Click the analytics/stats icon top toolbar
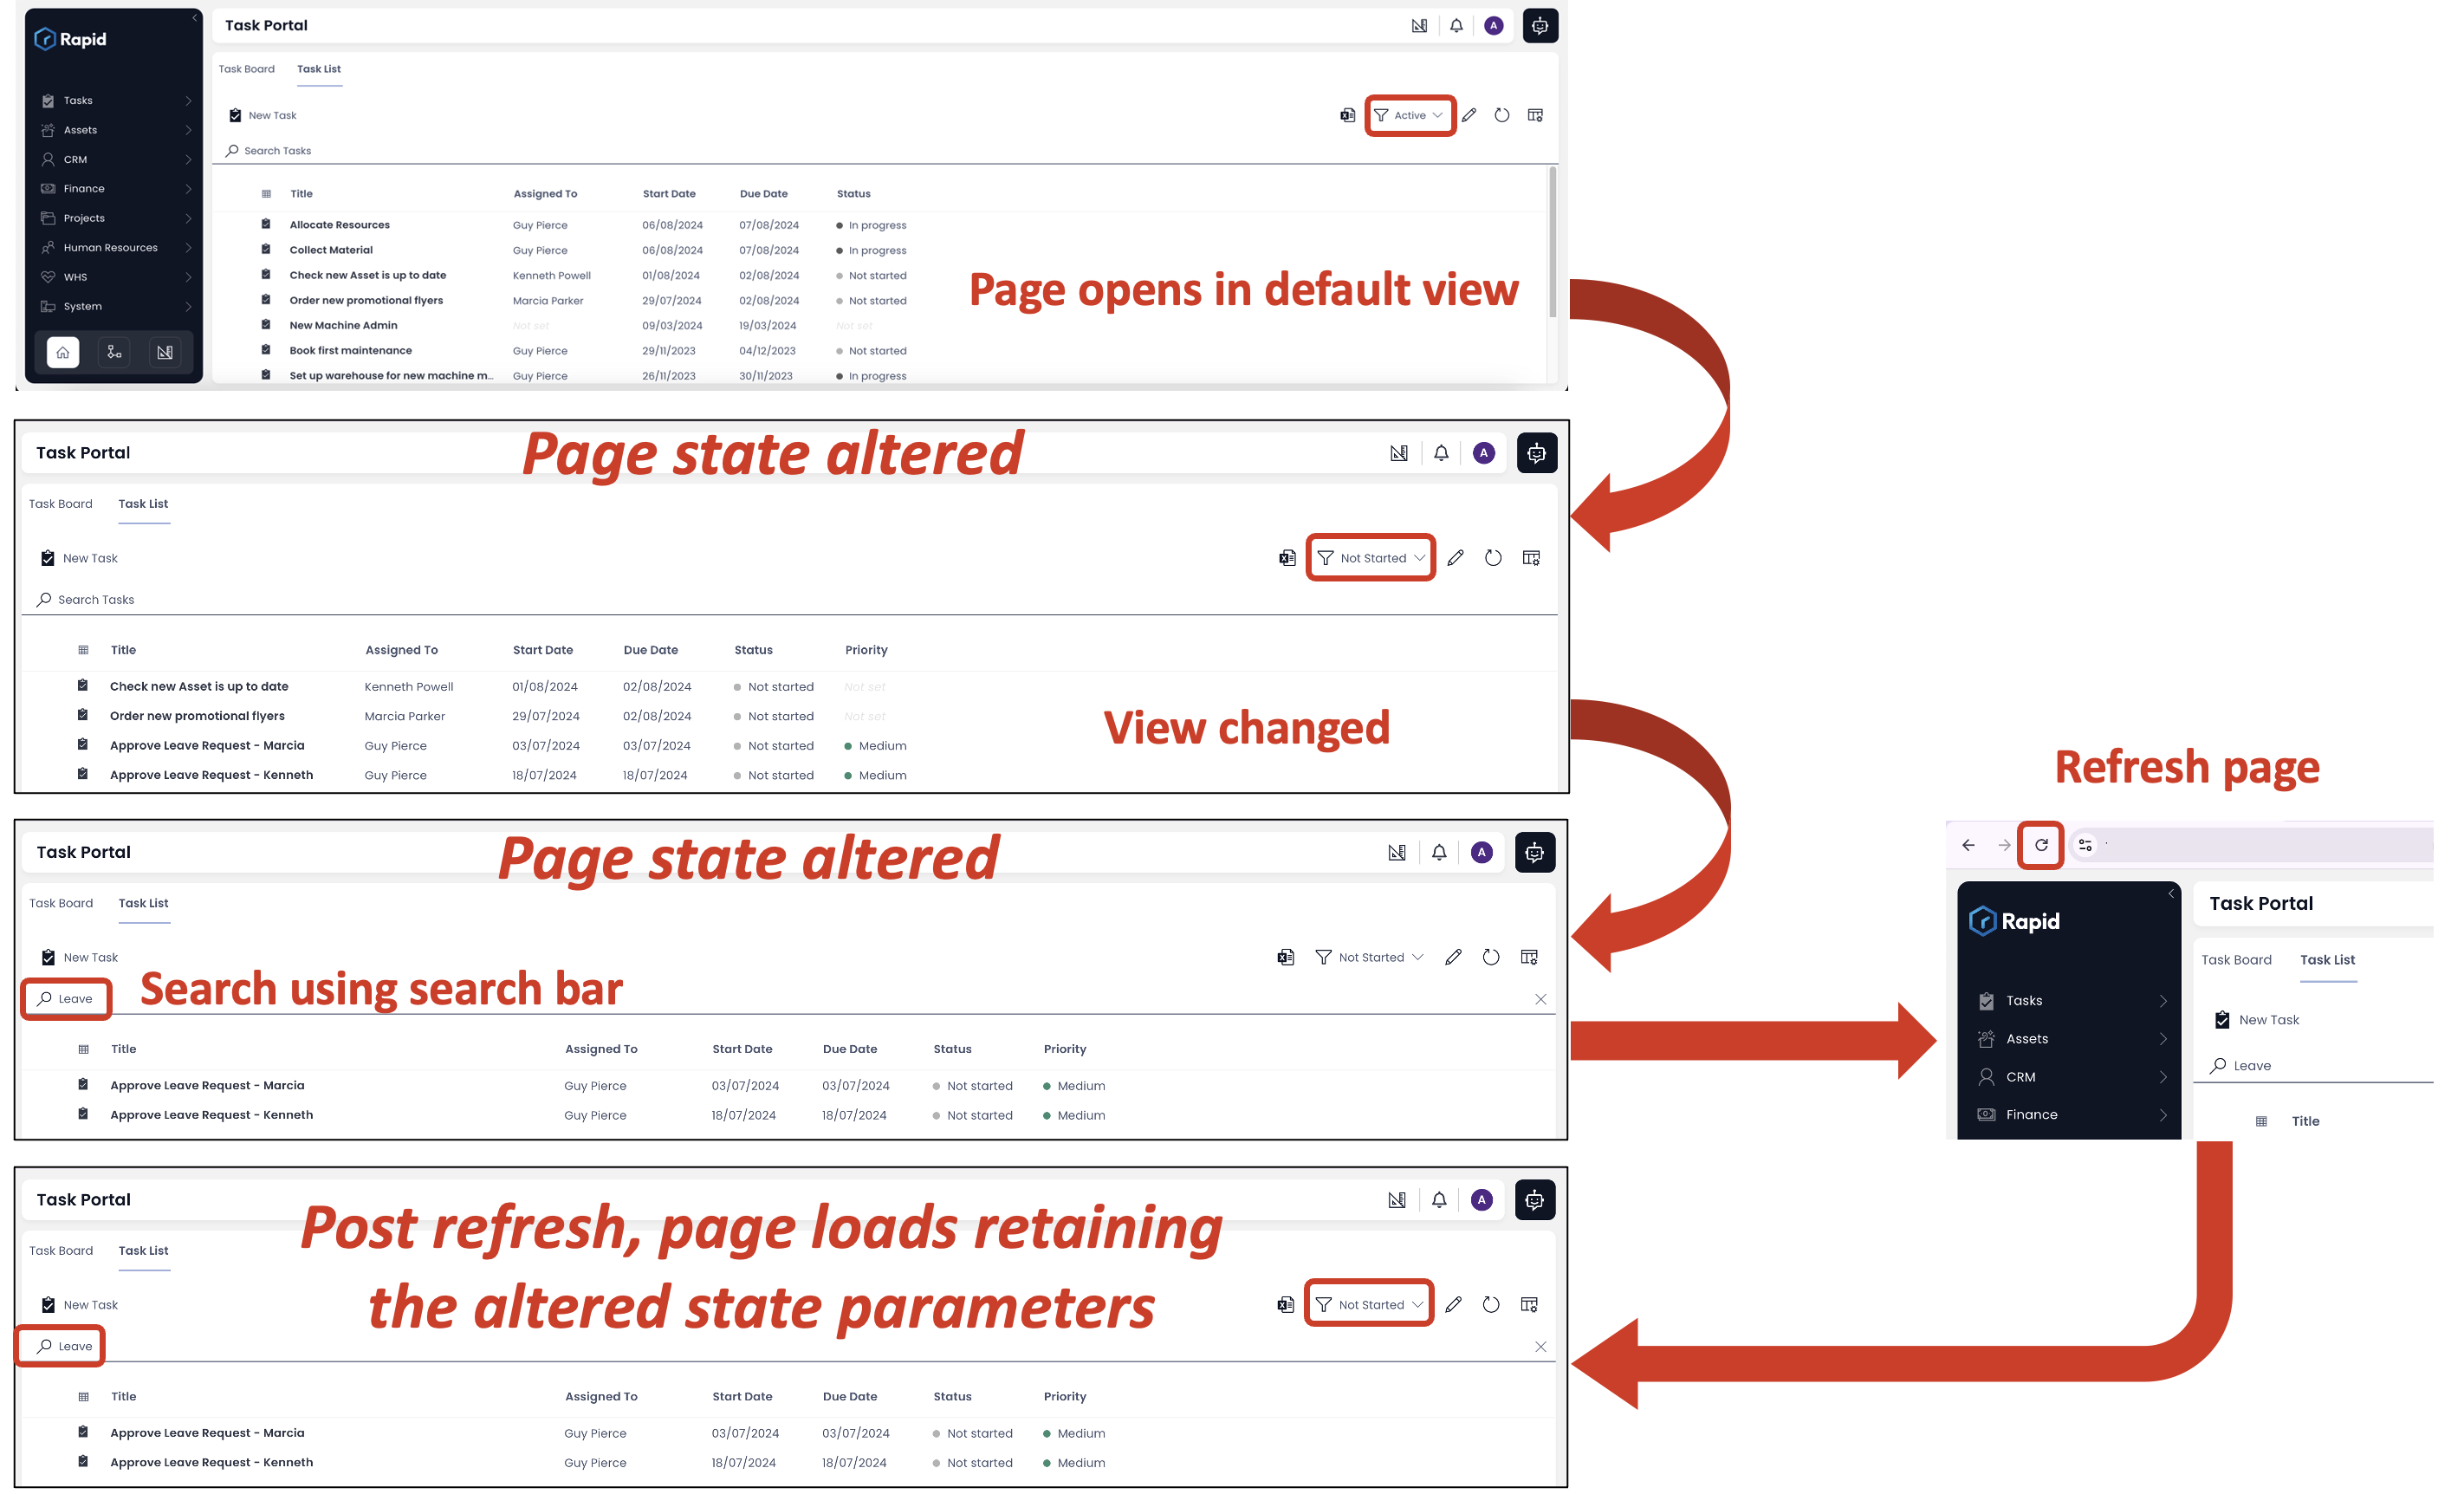This screenshot has width=2464, height=1494. click(1418, 24)
